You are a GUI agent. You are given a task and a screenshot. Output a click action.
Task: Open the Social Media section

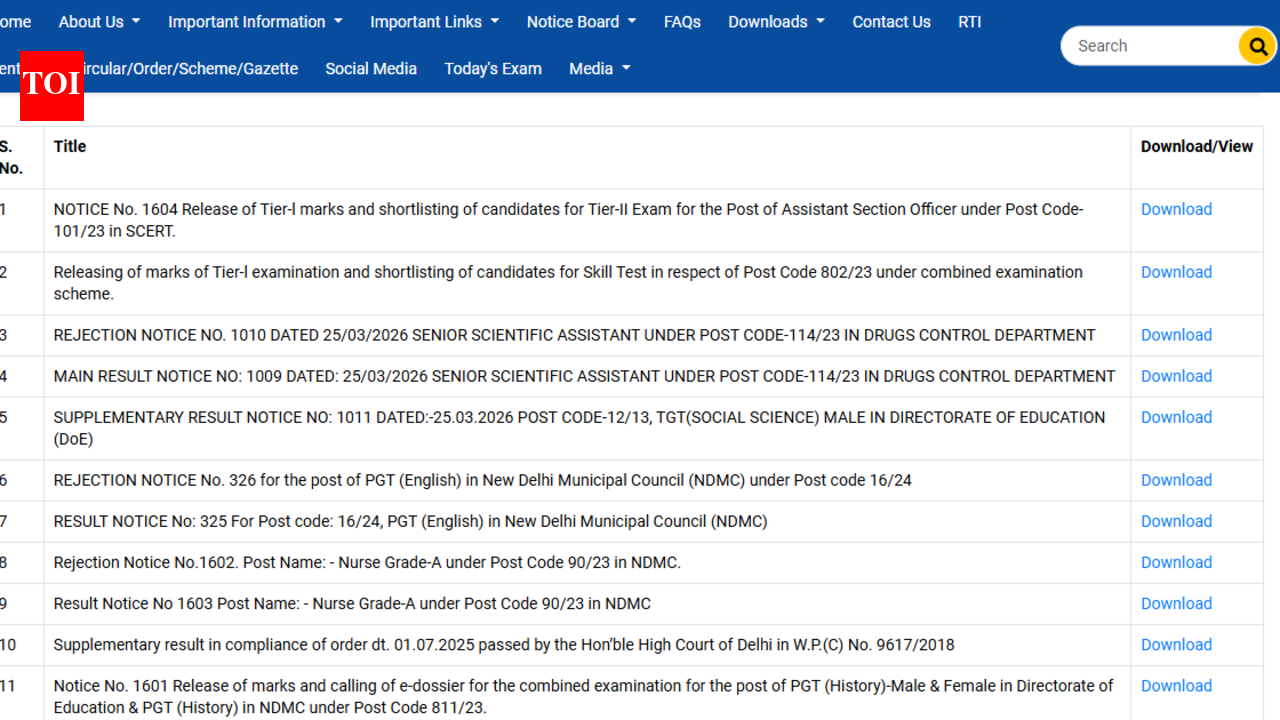(x=371, y=68)
